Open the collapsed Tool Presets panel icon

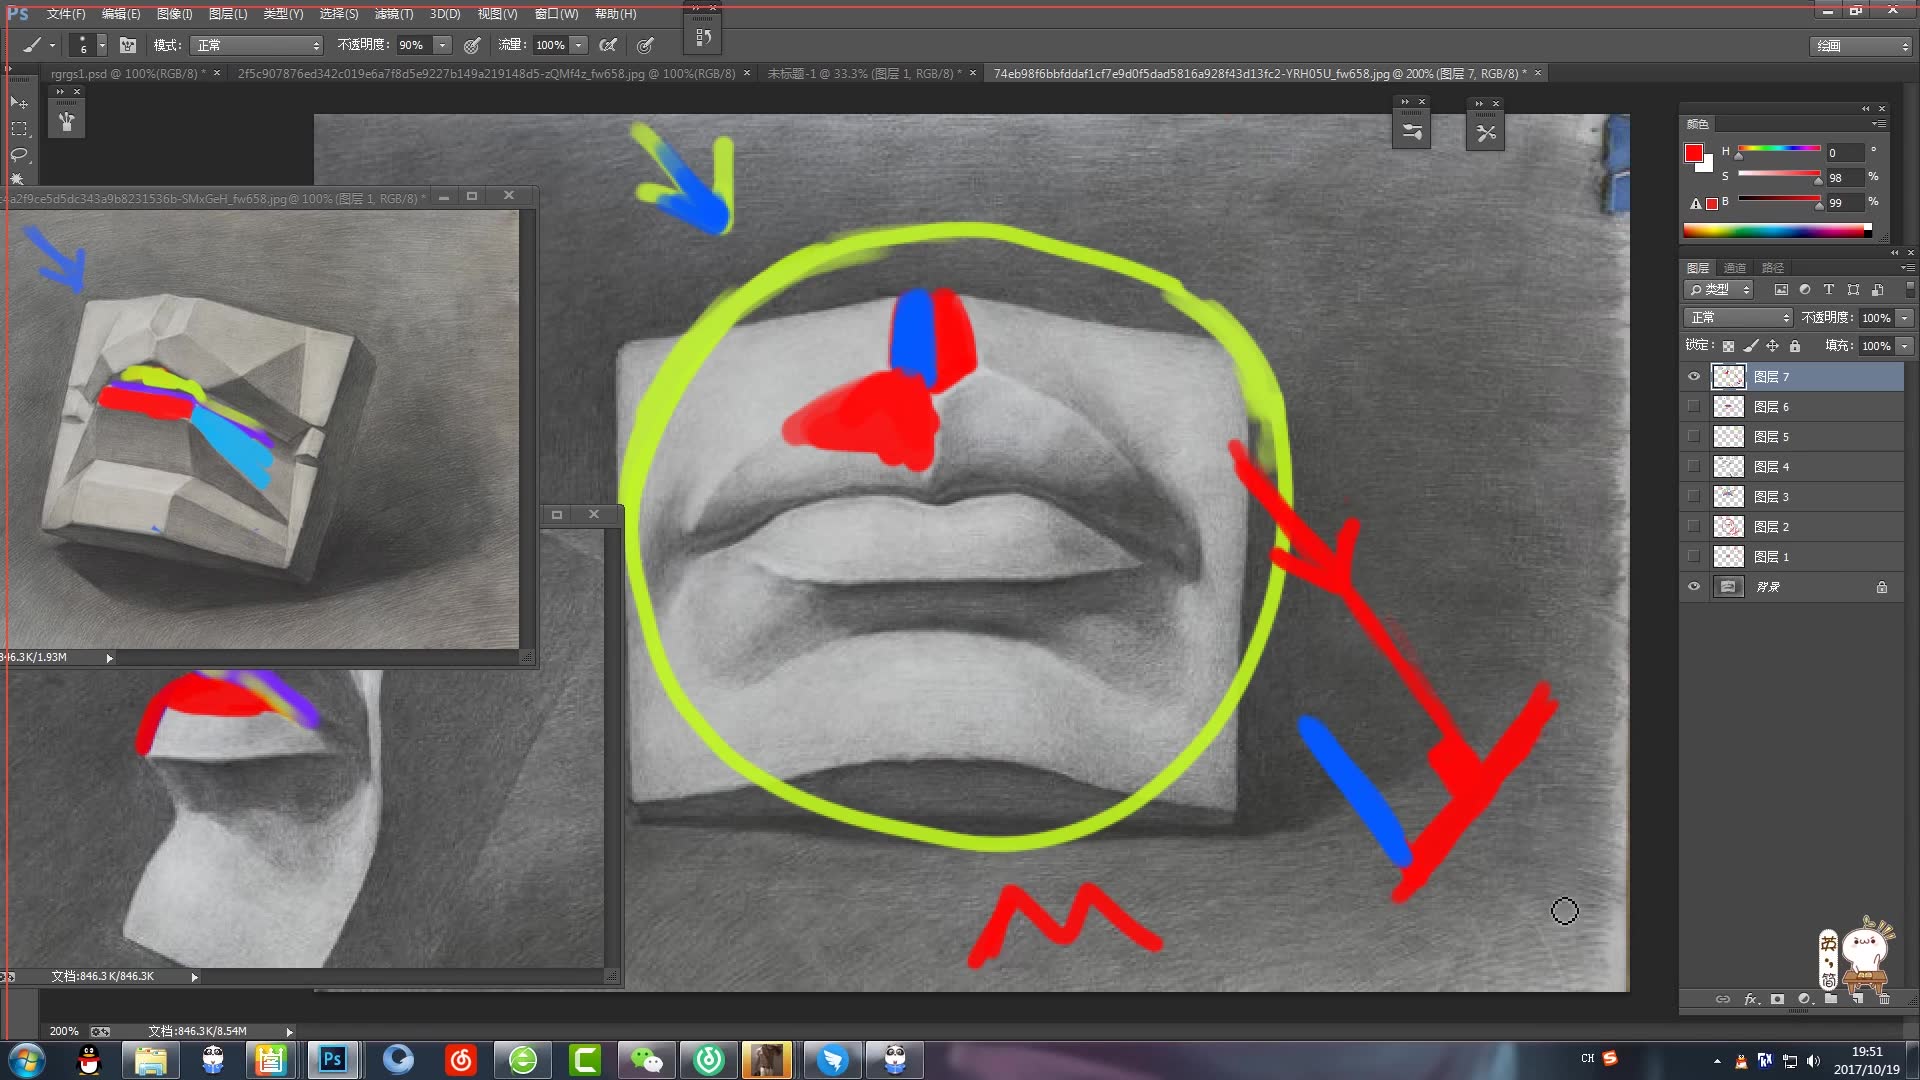(1485, 132)
